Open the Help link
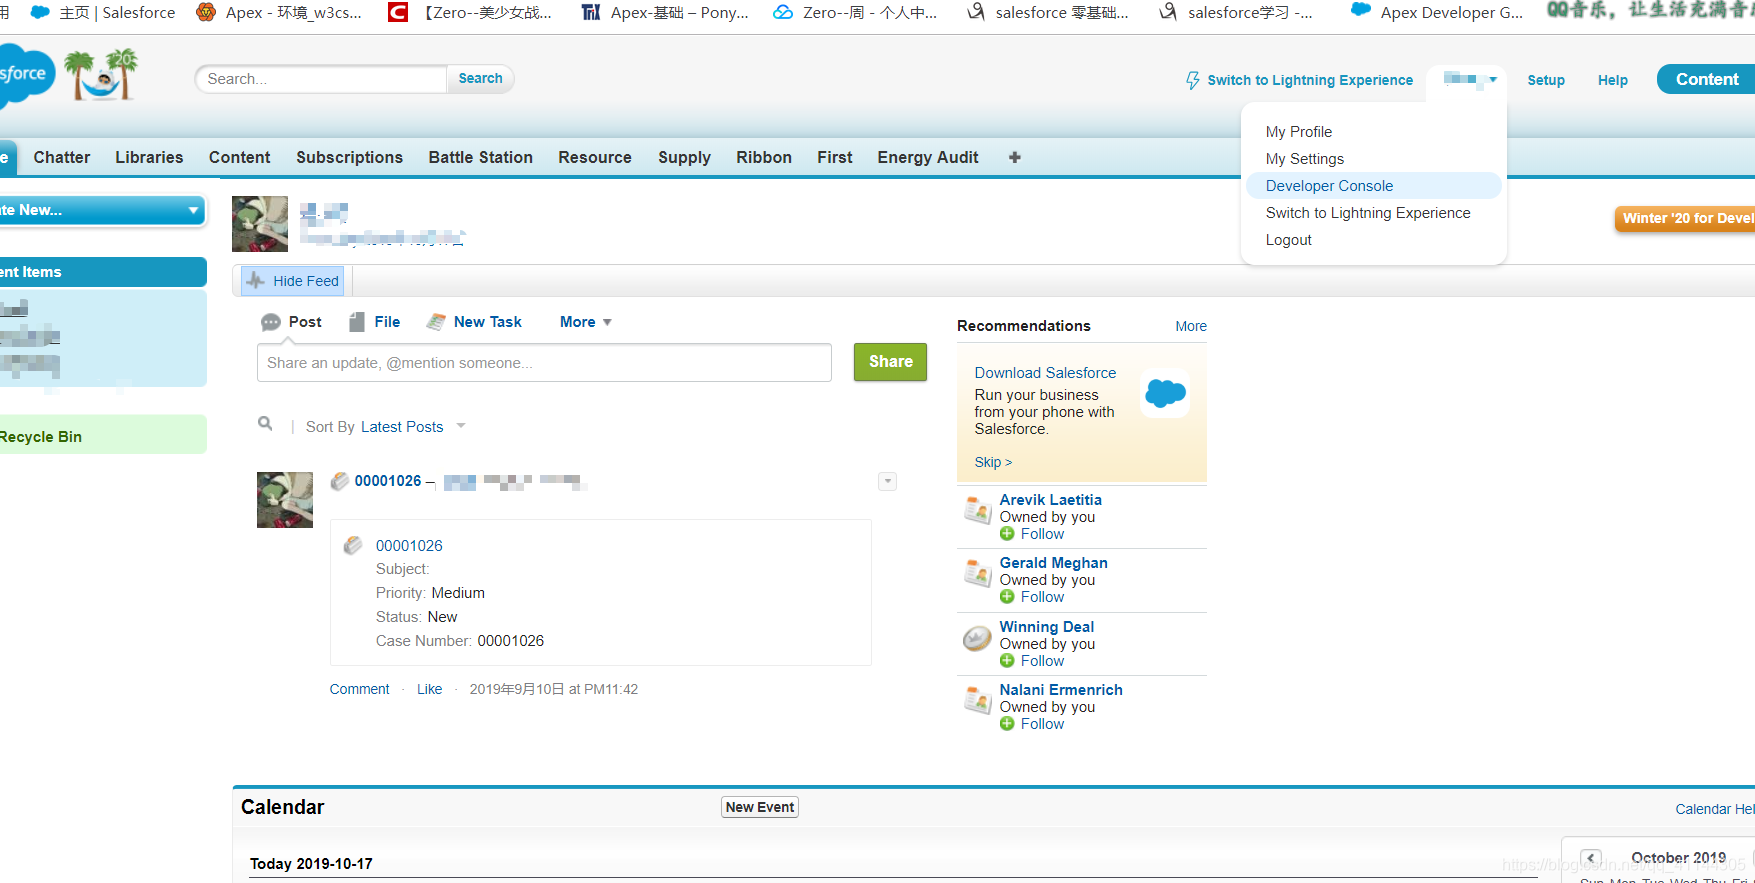Viewport: 1755px width, 883px height. 1613,80
